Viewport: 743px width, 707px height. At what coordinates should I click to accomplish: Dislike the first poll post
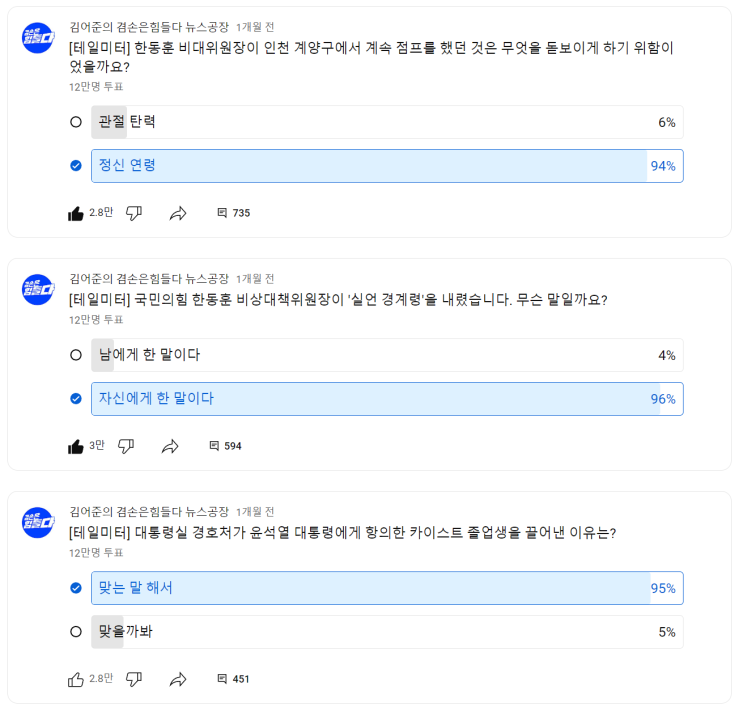pyautogui.click(x=134, y=213)
